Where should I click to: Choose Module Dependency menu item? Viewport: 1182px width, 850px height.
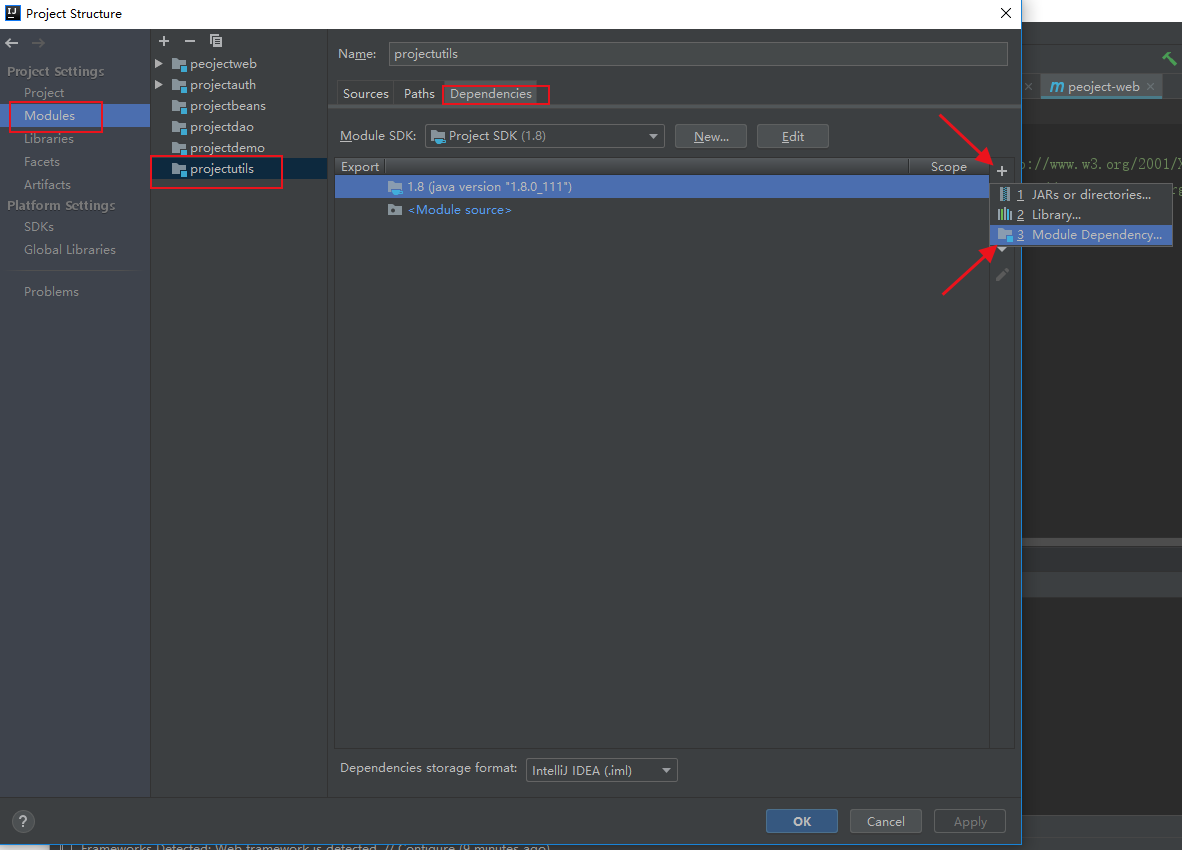(1081, 235)
